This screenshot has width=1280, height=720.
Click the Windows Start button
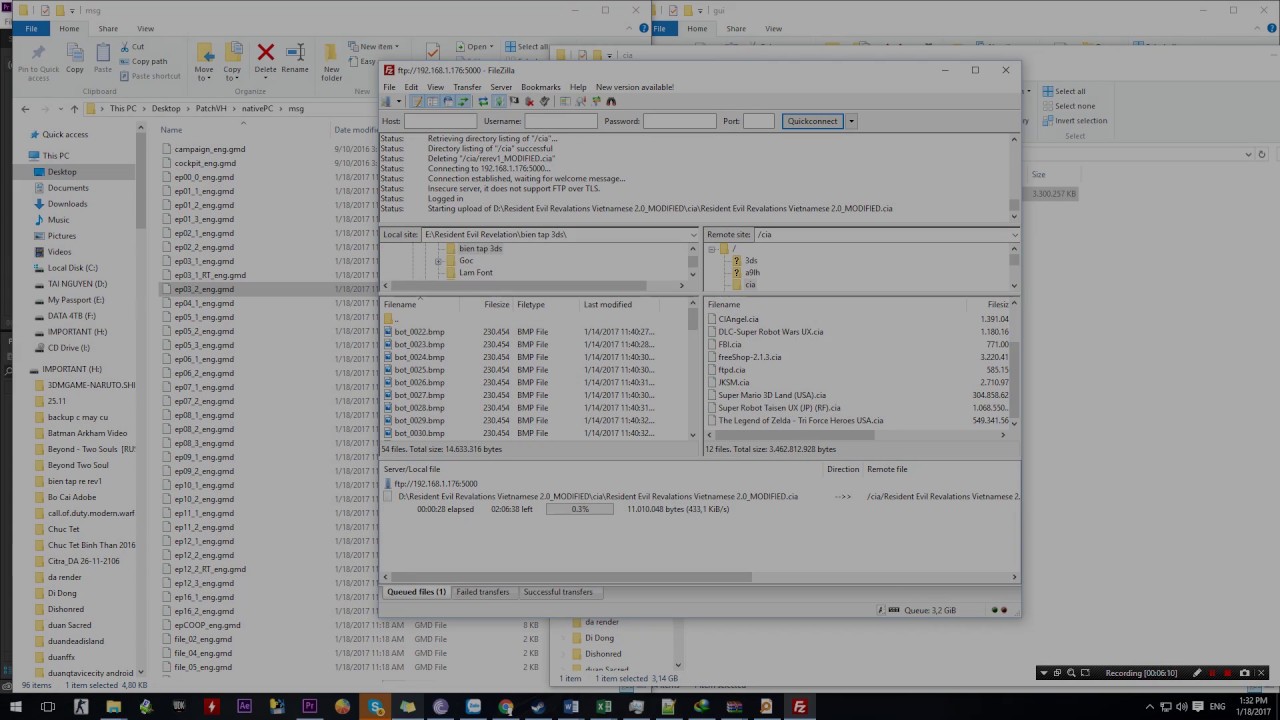pos(15,707)
